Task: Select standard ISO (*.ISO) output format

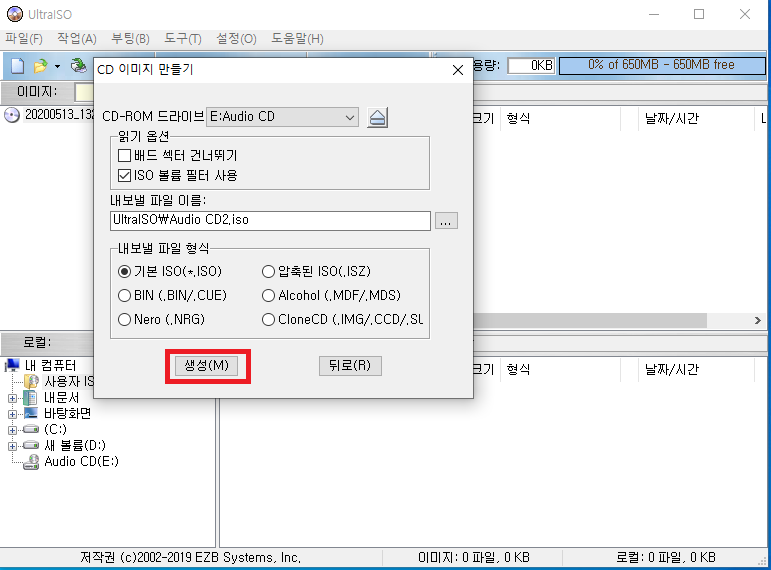Action: point(124,271)
